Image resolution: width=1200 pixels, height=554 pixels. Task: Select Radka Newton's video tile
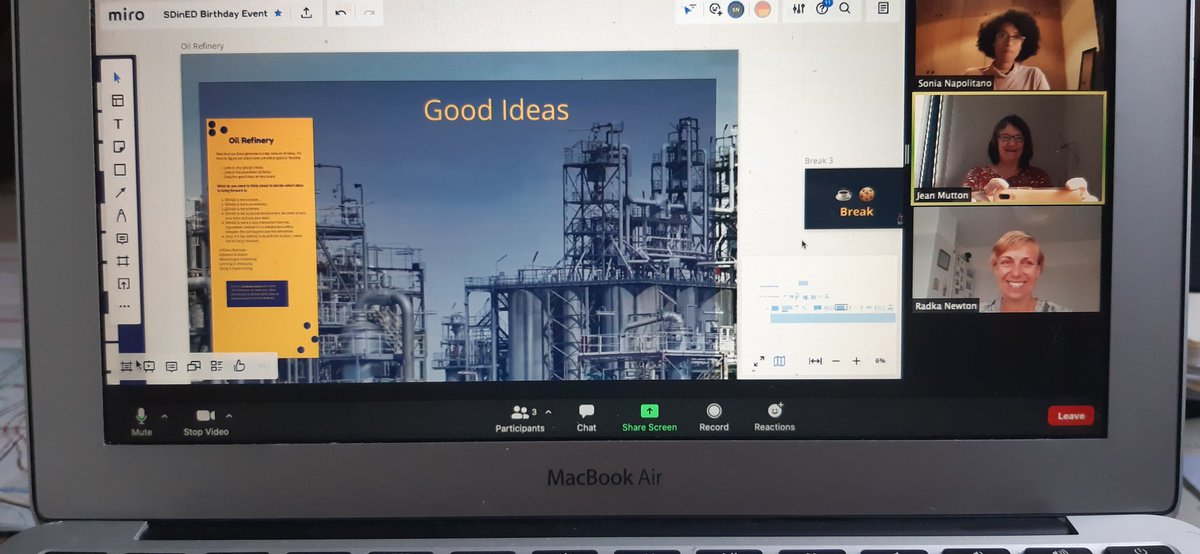coord(1007,260)
